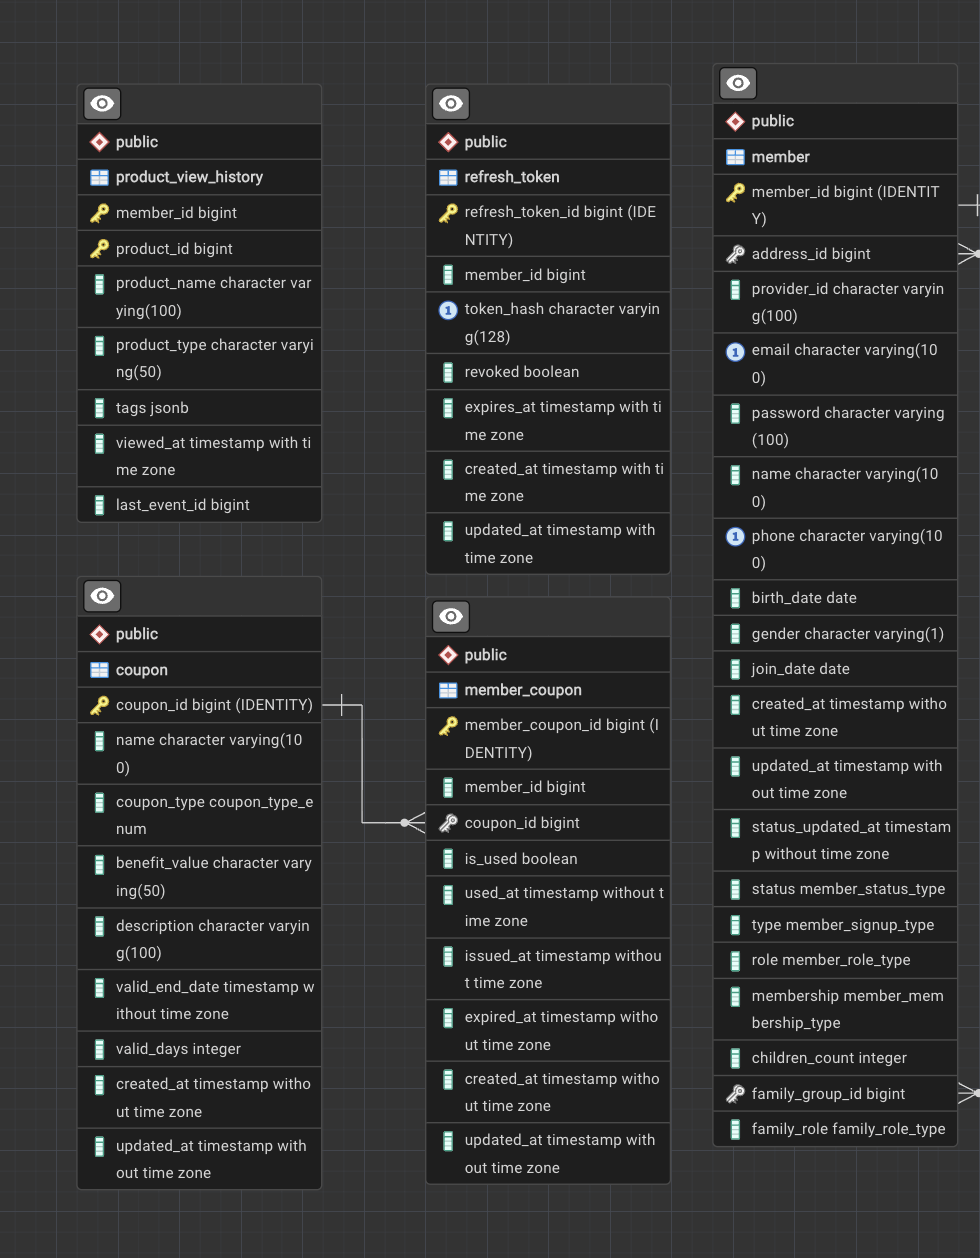Click the table icon beside member_coupon
Viewport: 980px width, 1258px height.
pyautogui.click(x=448, y=691)
